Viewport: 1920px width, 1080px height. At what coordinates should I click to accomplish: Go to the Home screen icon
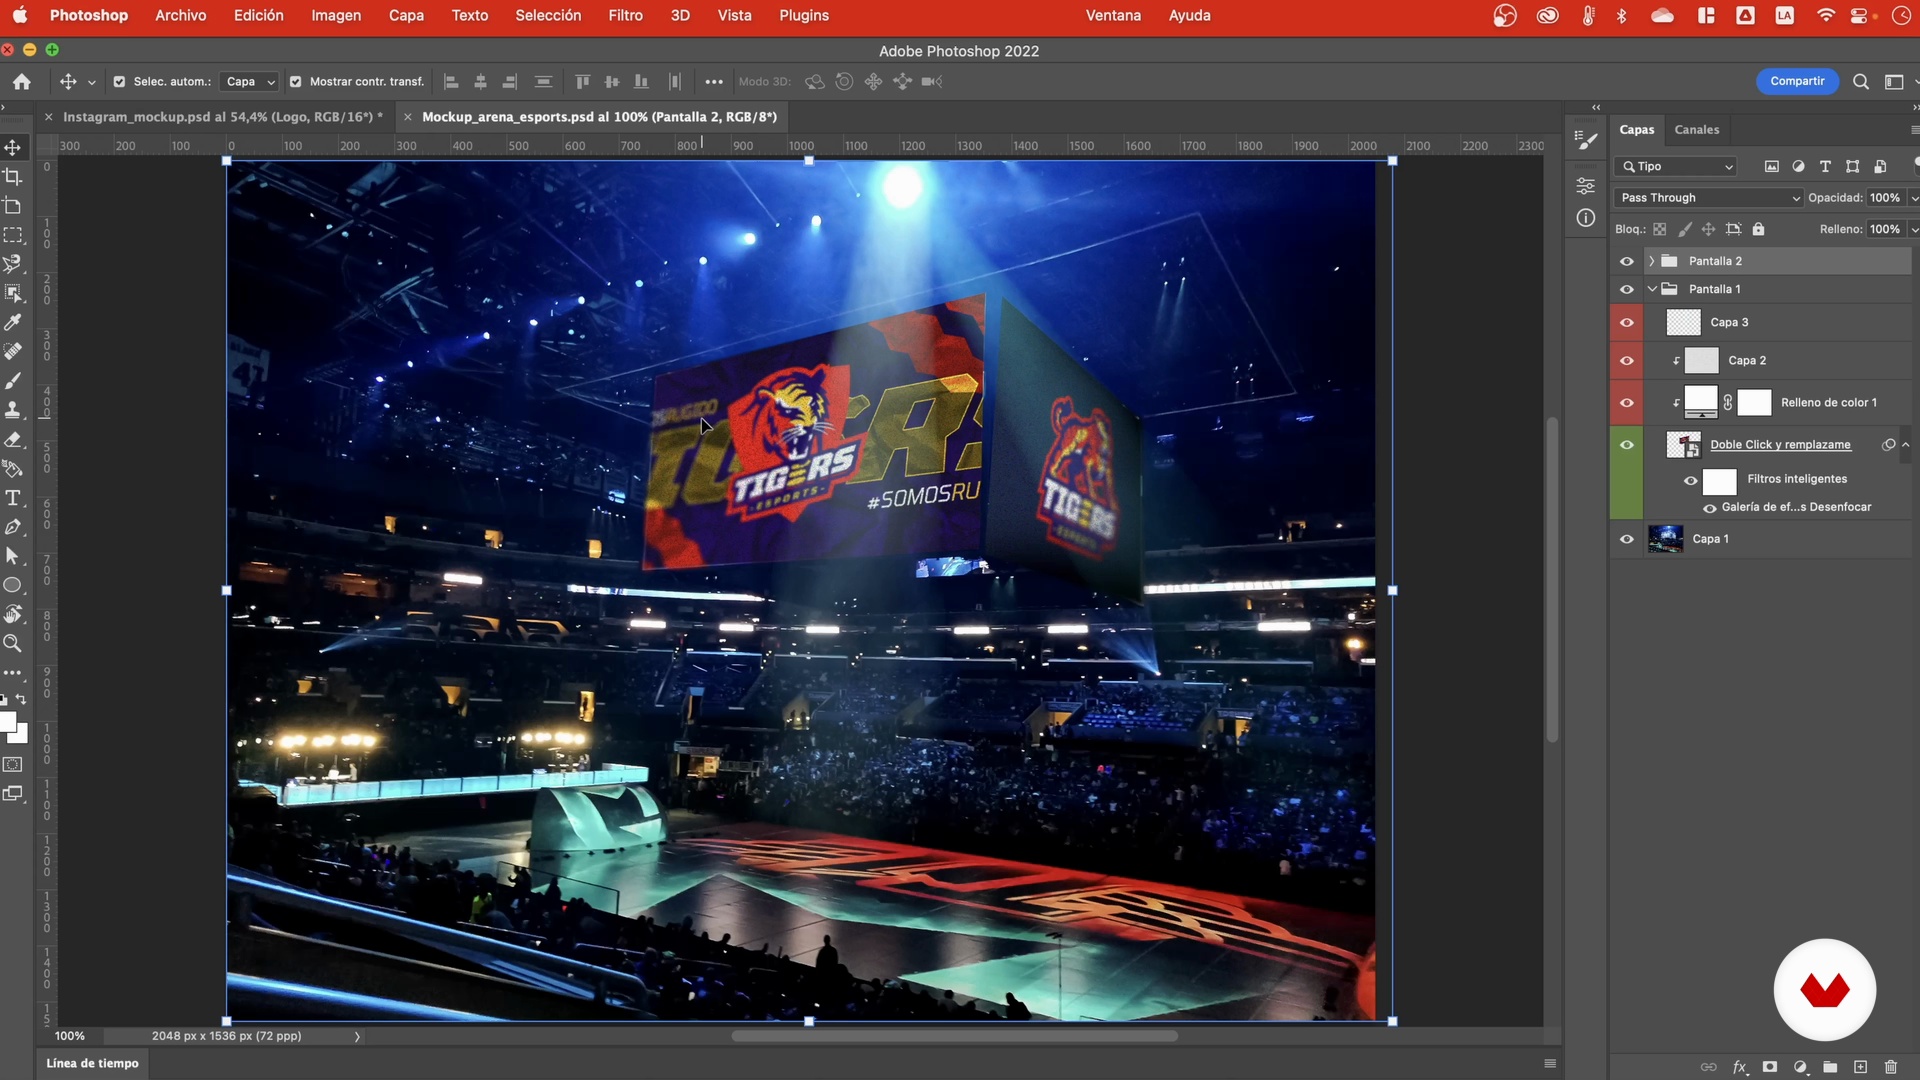[22, 82]
